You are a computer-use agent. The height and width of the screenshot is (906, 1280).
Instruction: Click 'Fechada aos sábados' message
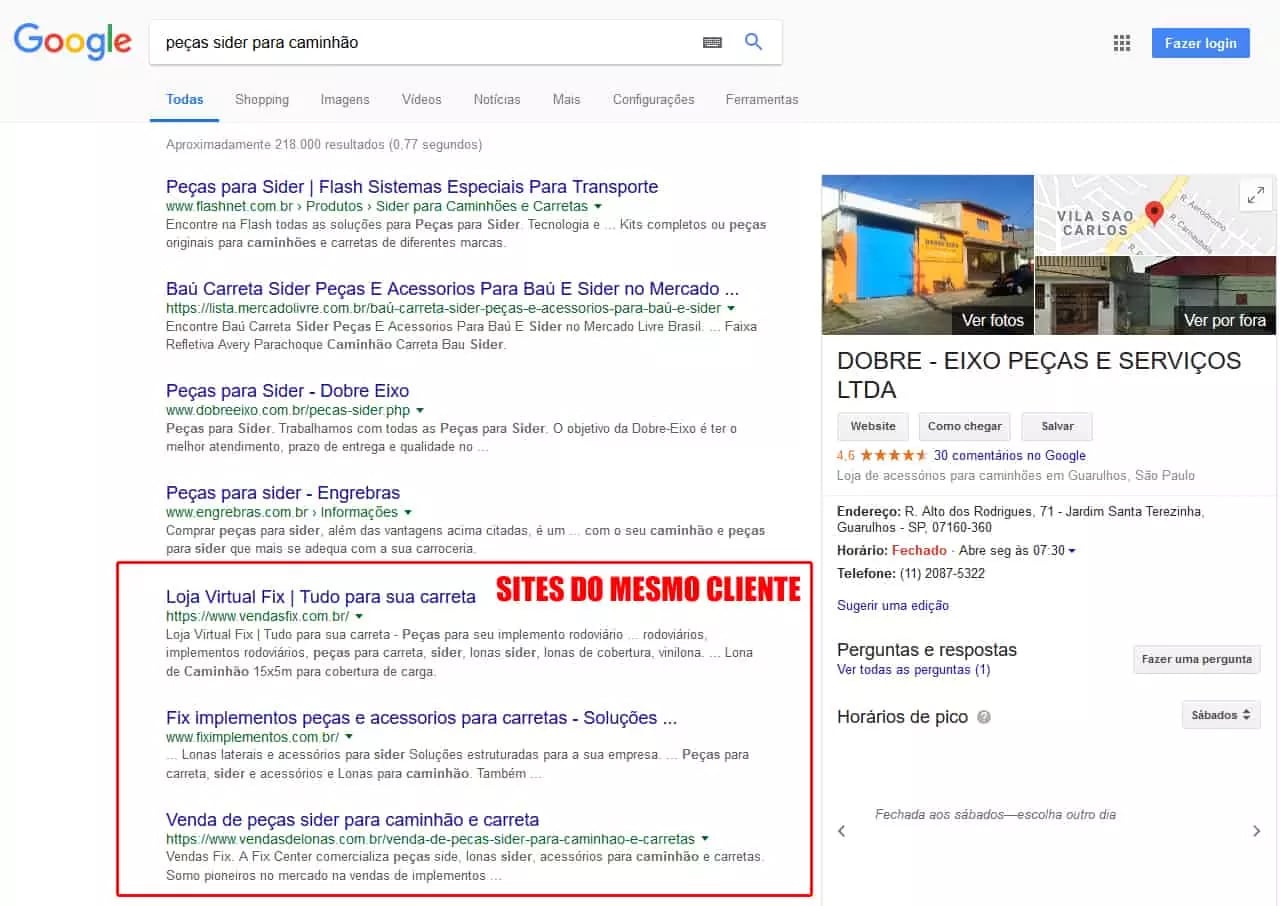(996, 815)
